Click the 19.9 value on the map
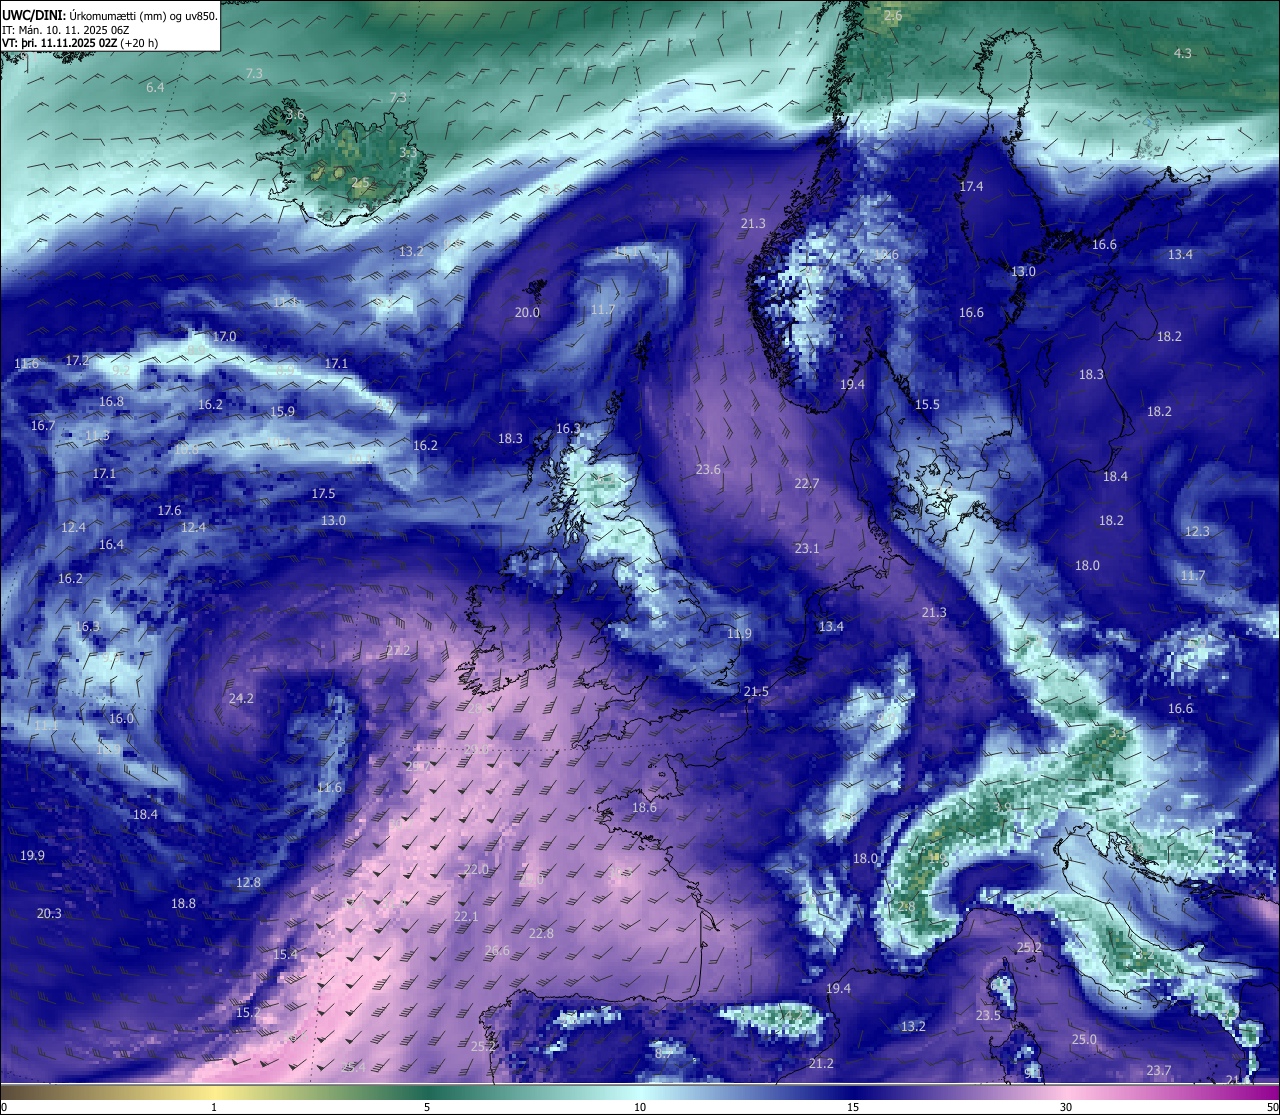This screenshot has height=1115, width=1280. (32, 856)
